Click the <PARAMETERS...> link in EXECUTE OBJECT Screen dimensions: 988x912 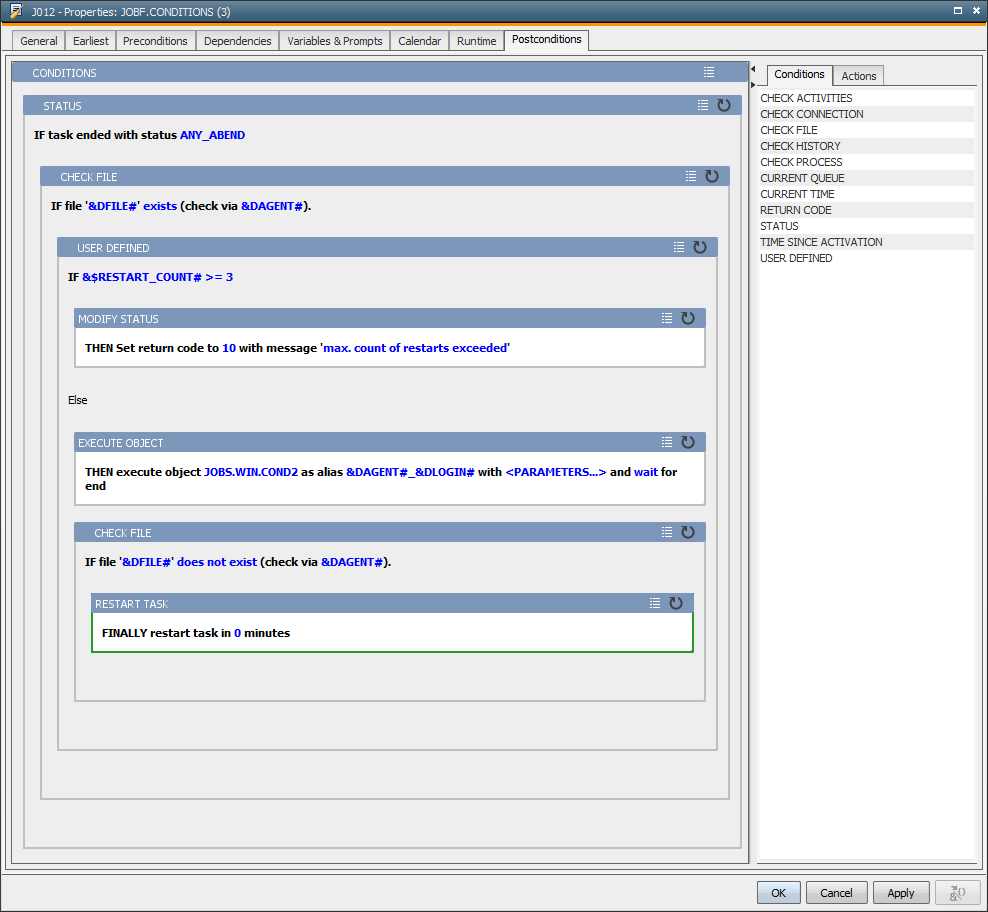point(556,472)
